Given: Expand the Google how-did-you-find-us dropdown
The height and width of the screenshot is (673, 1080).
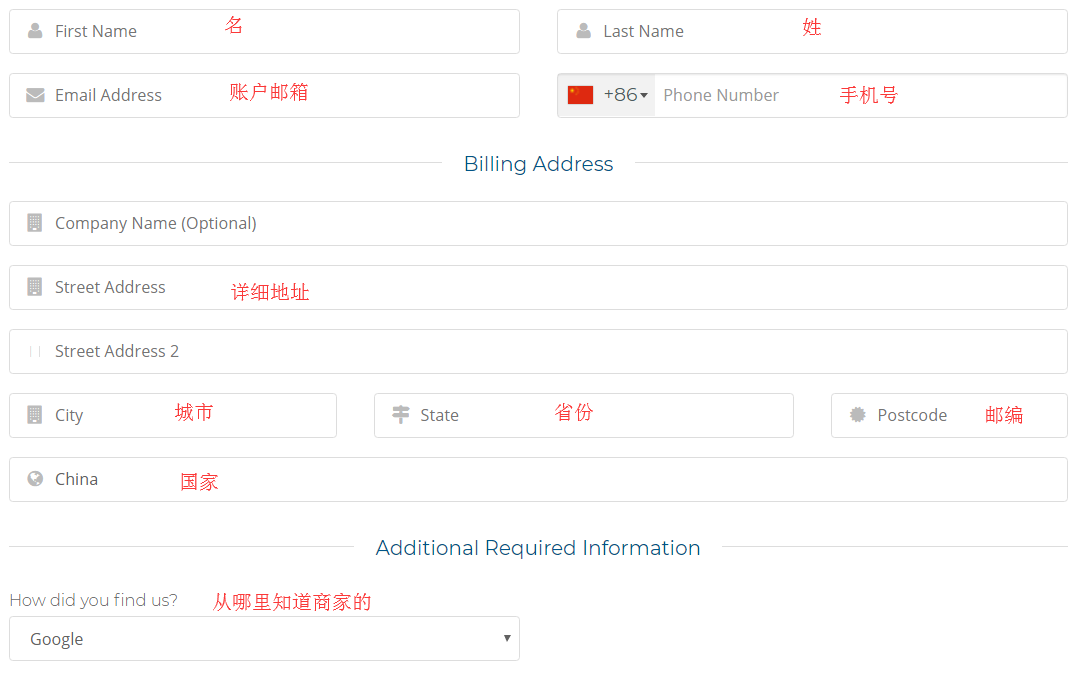Looking at the screenshot, I should point(264,639).
